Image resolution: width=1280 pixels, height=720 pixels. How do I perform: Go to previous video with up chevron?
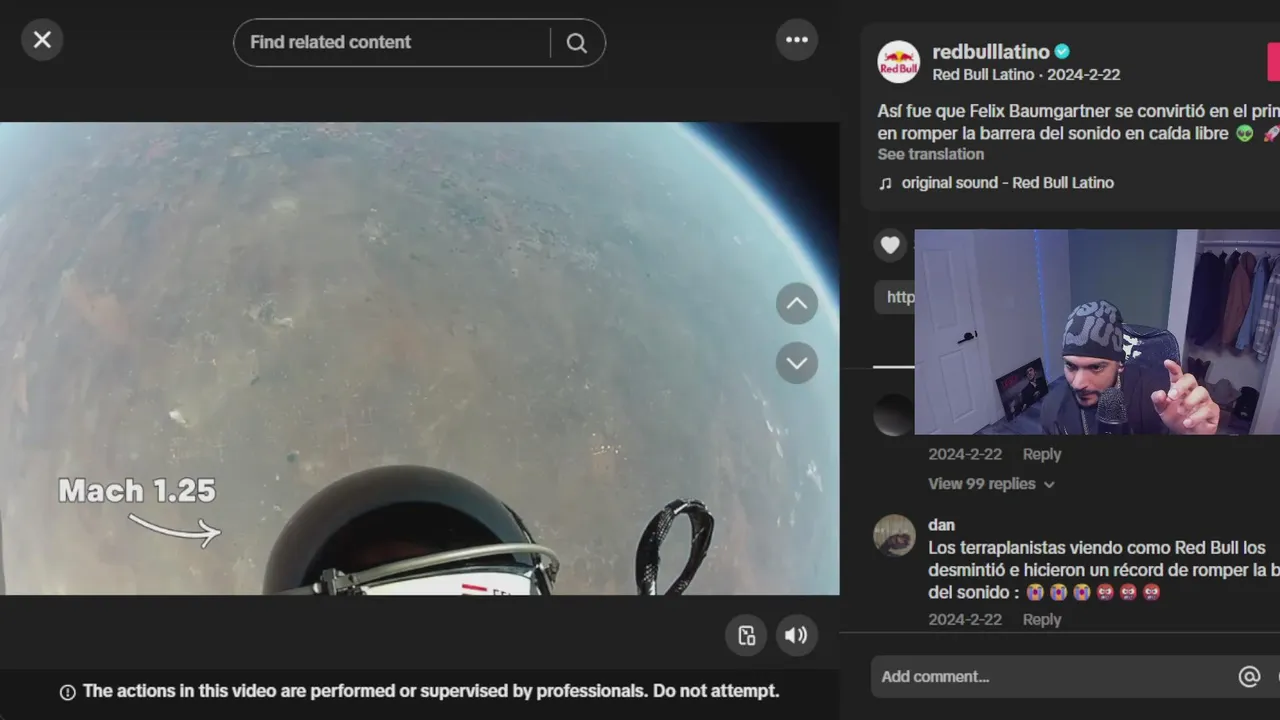pos(797,304)
